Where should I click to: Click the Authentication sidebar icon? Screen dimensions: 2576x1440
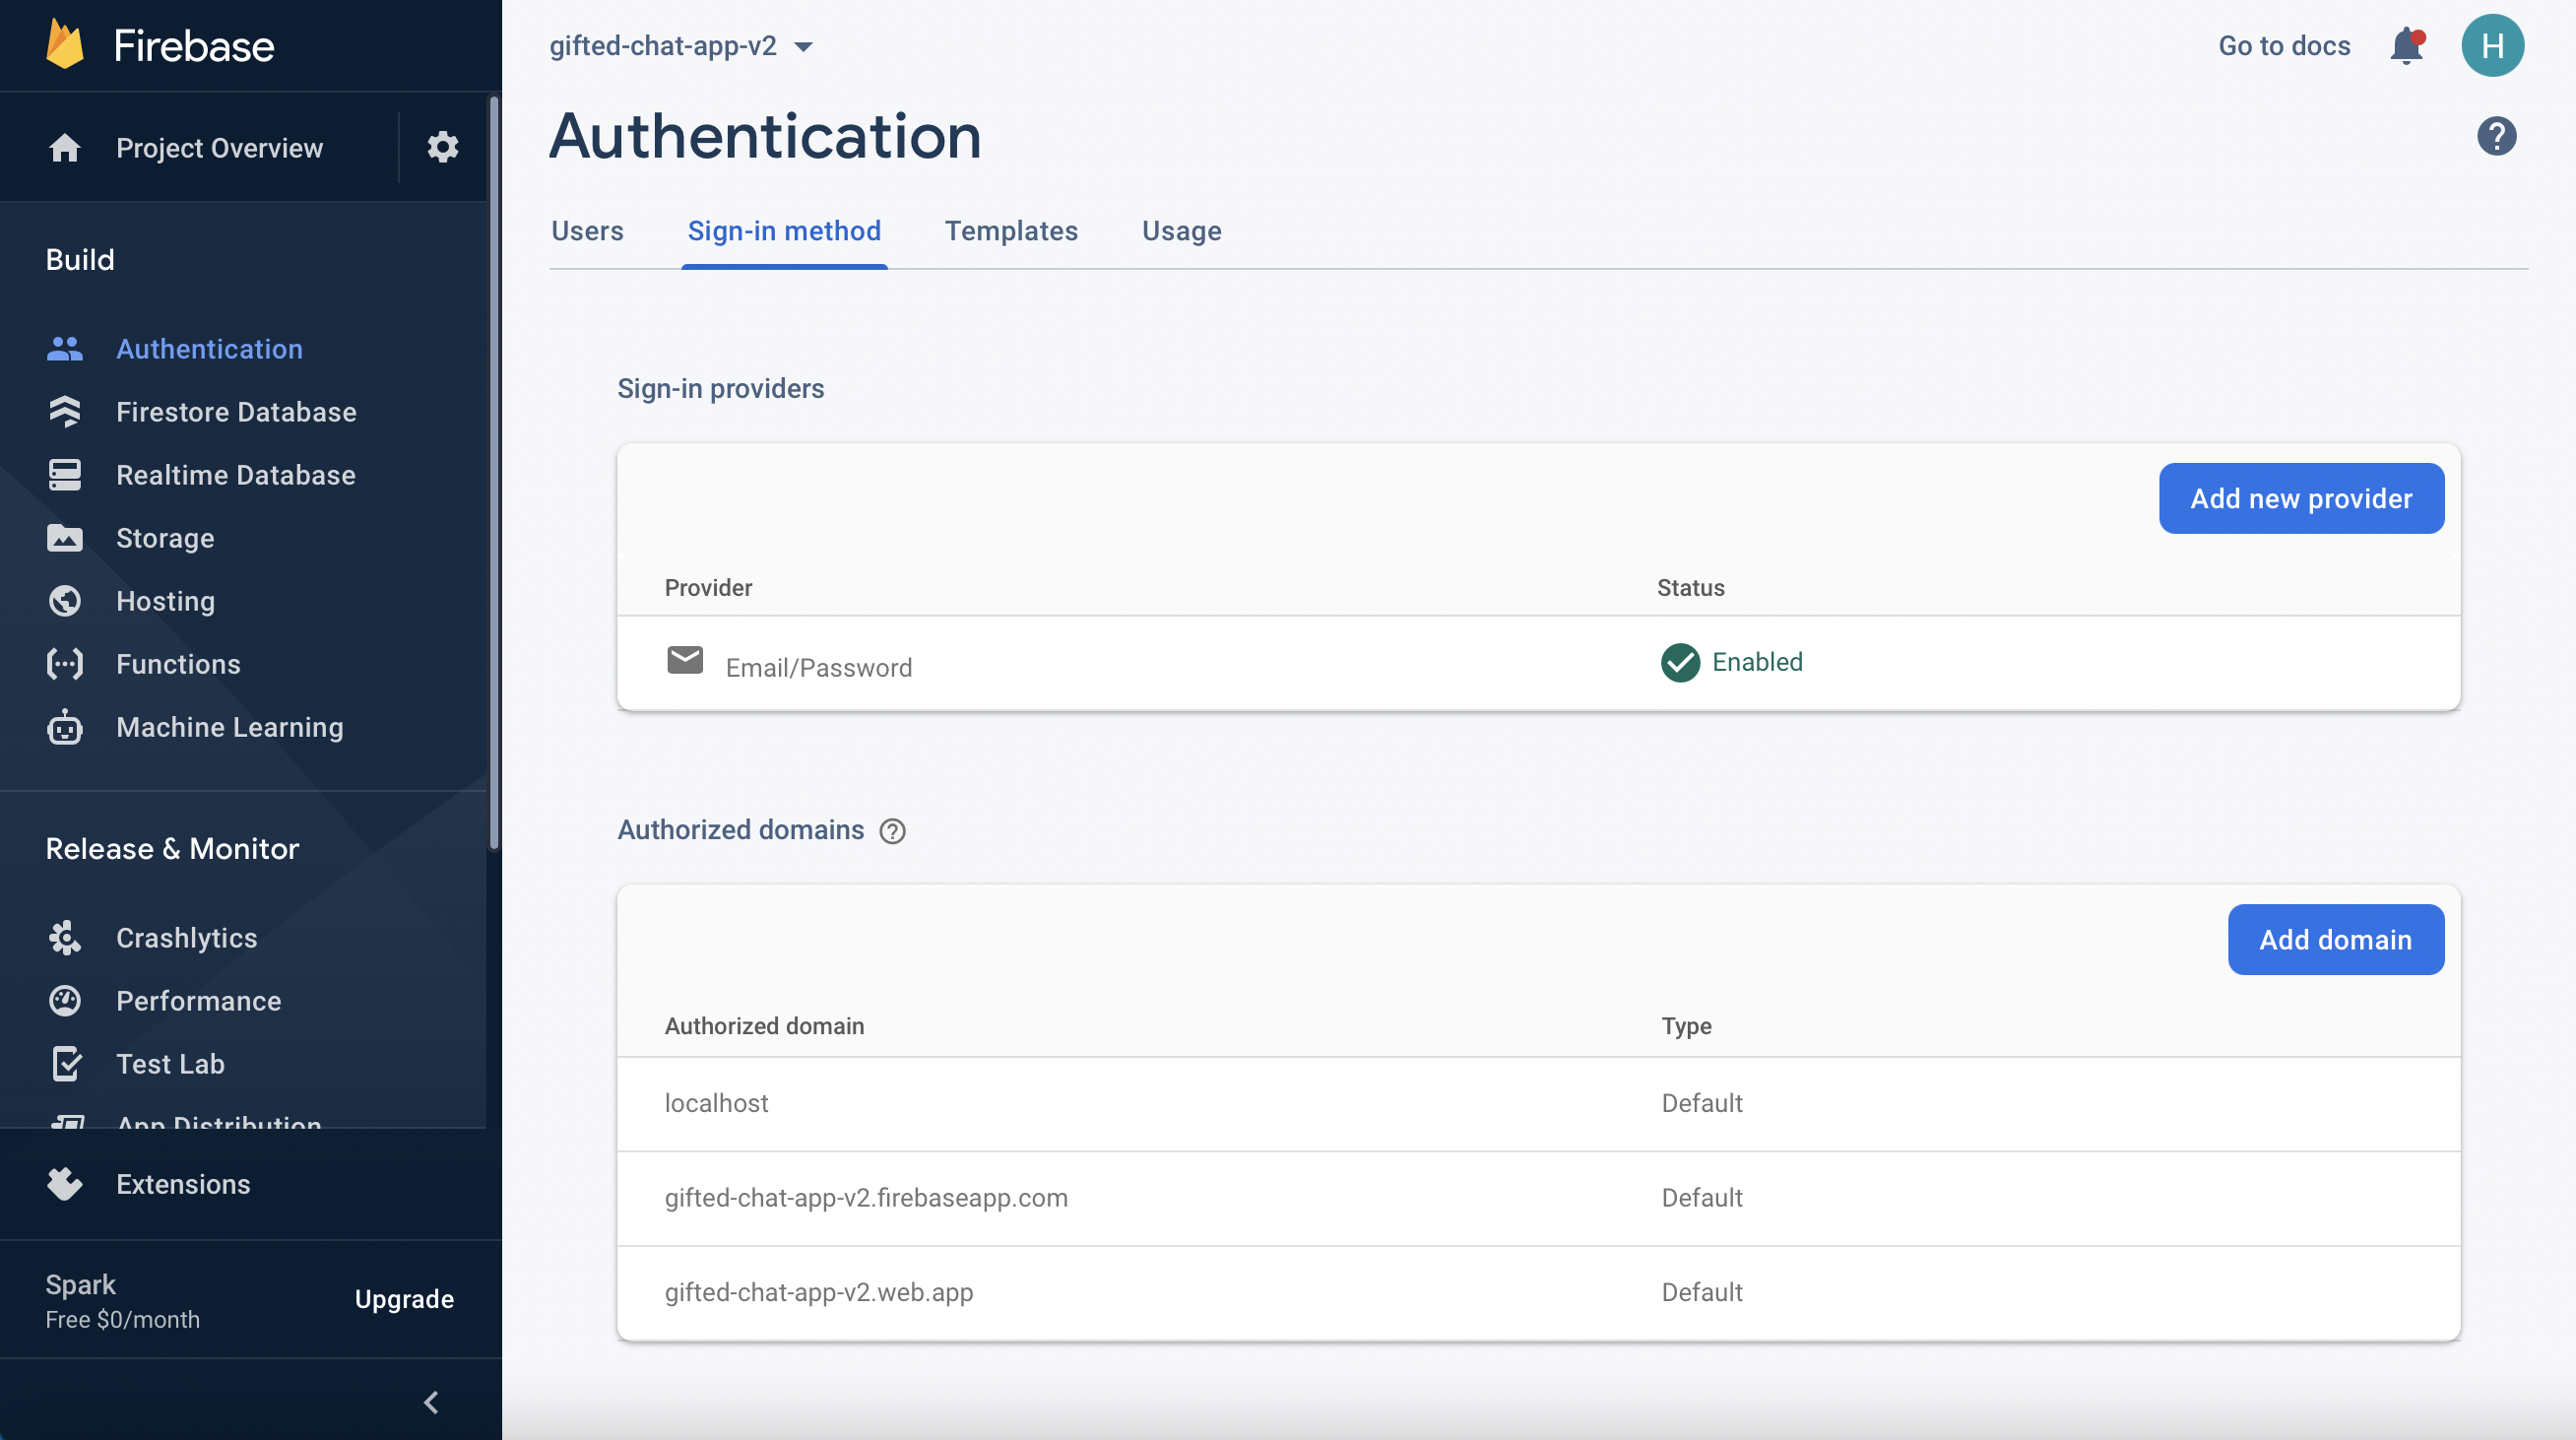[x=64, y=349]
